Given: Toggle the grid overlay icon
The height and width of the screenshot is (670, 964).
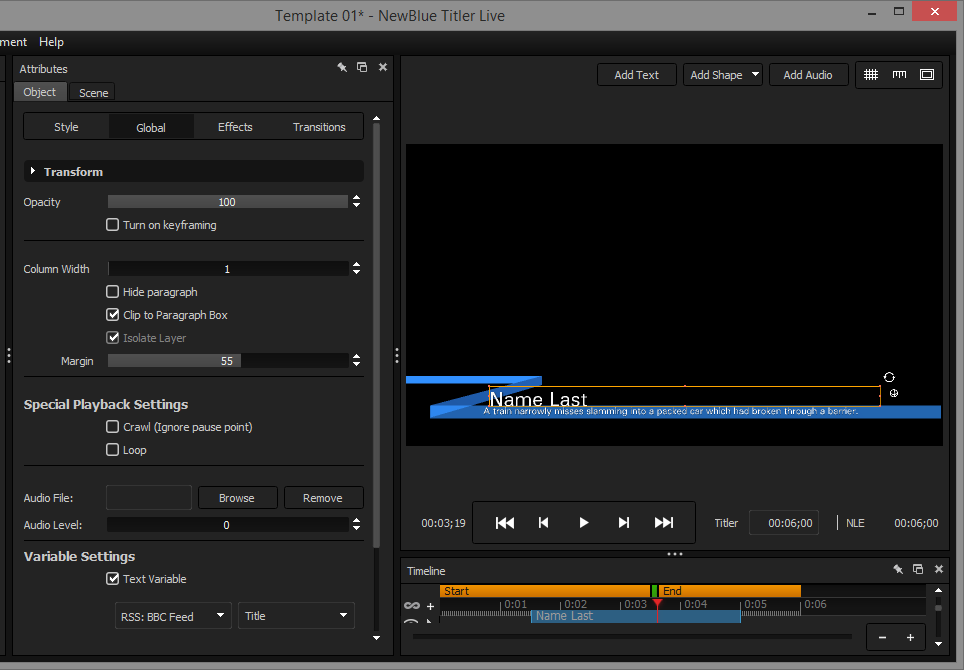Looking at the screenshot, I should 871,75.
